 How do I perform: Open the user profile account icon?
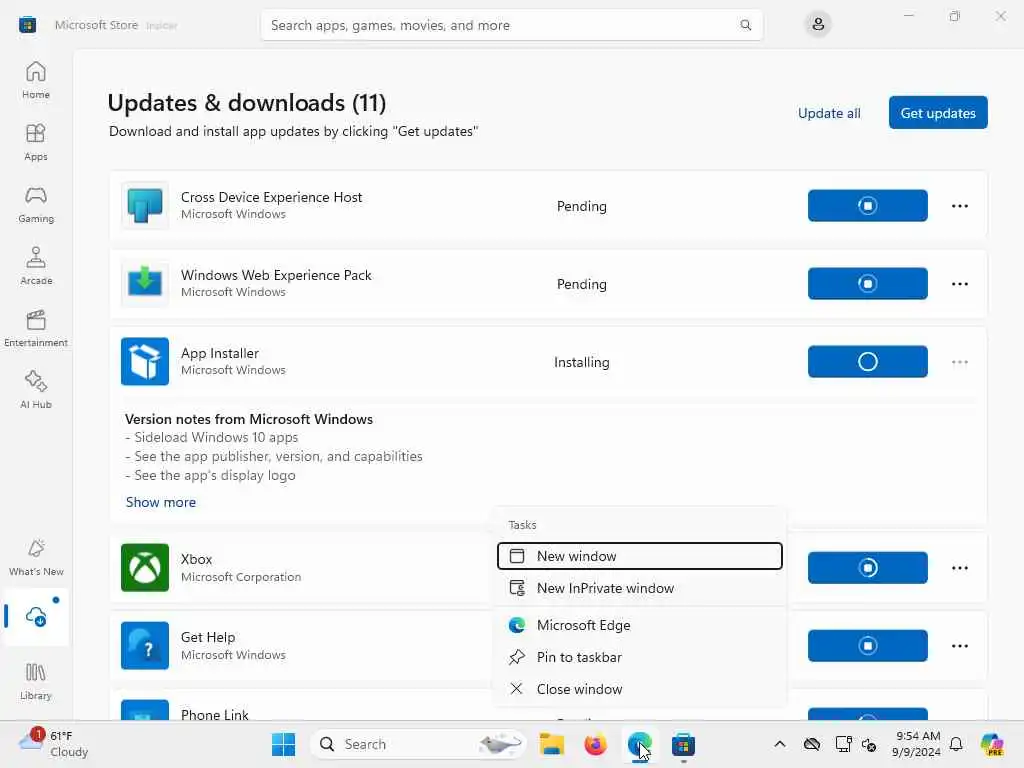[x=818, y=25]
